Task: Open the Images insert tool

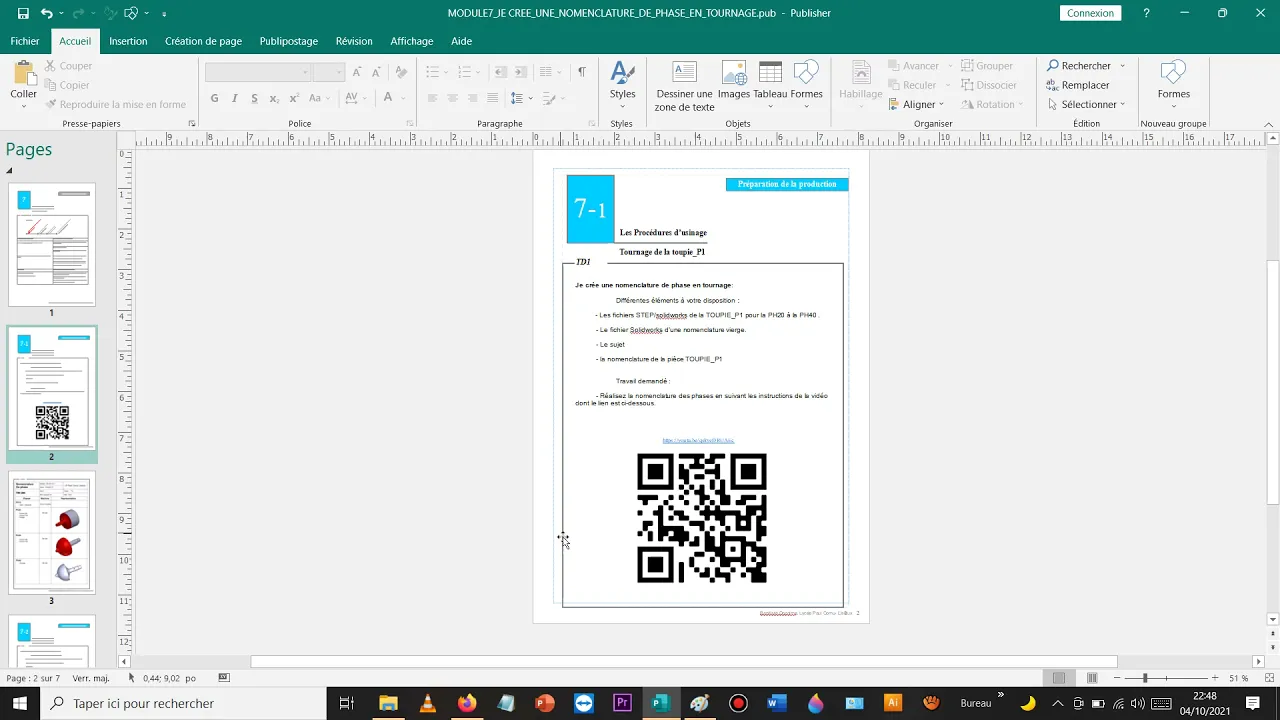Action: click(733, 80)
